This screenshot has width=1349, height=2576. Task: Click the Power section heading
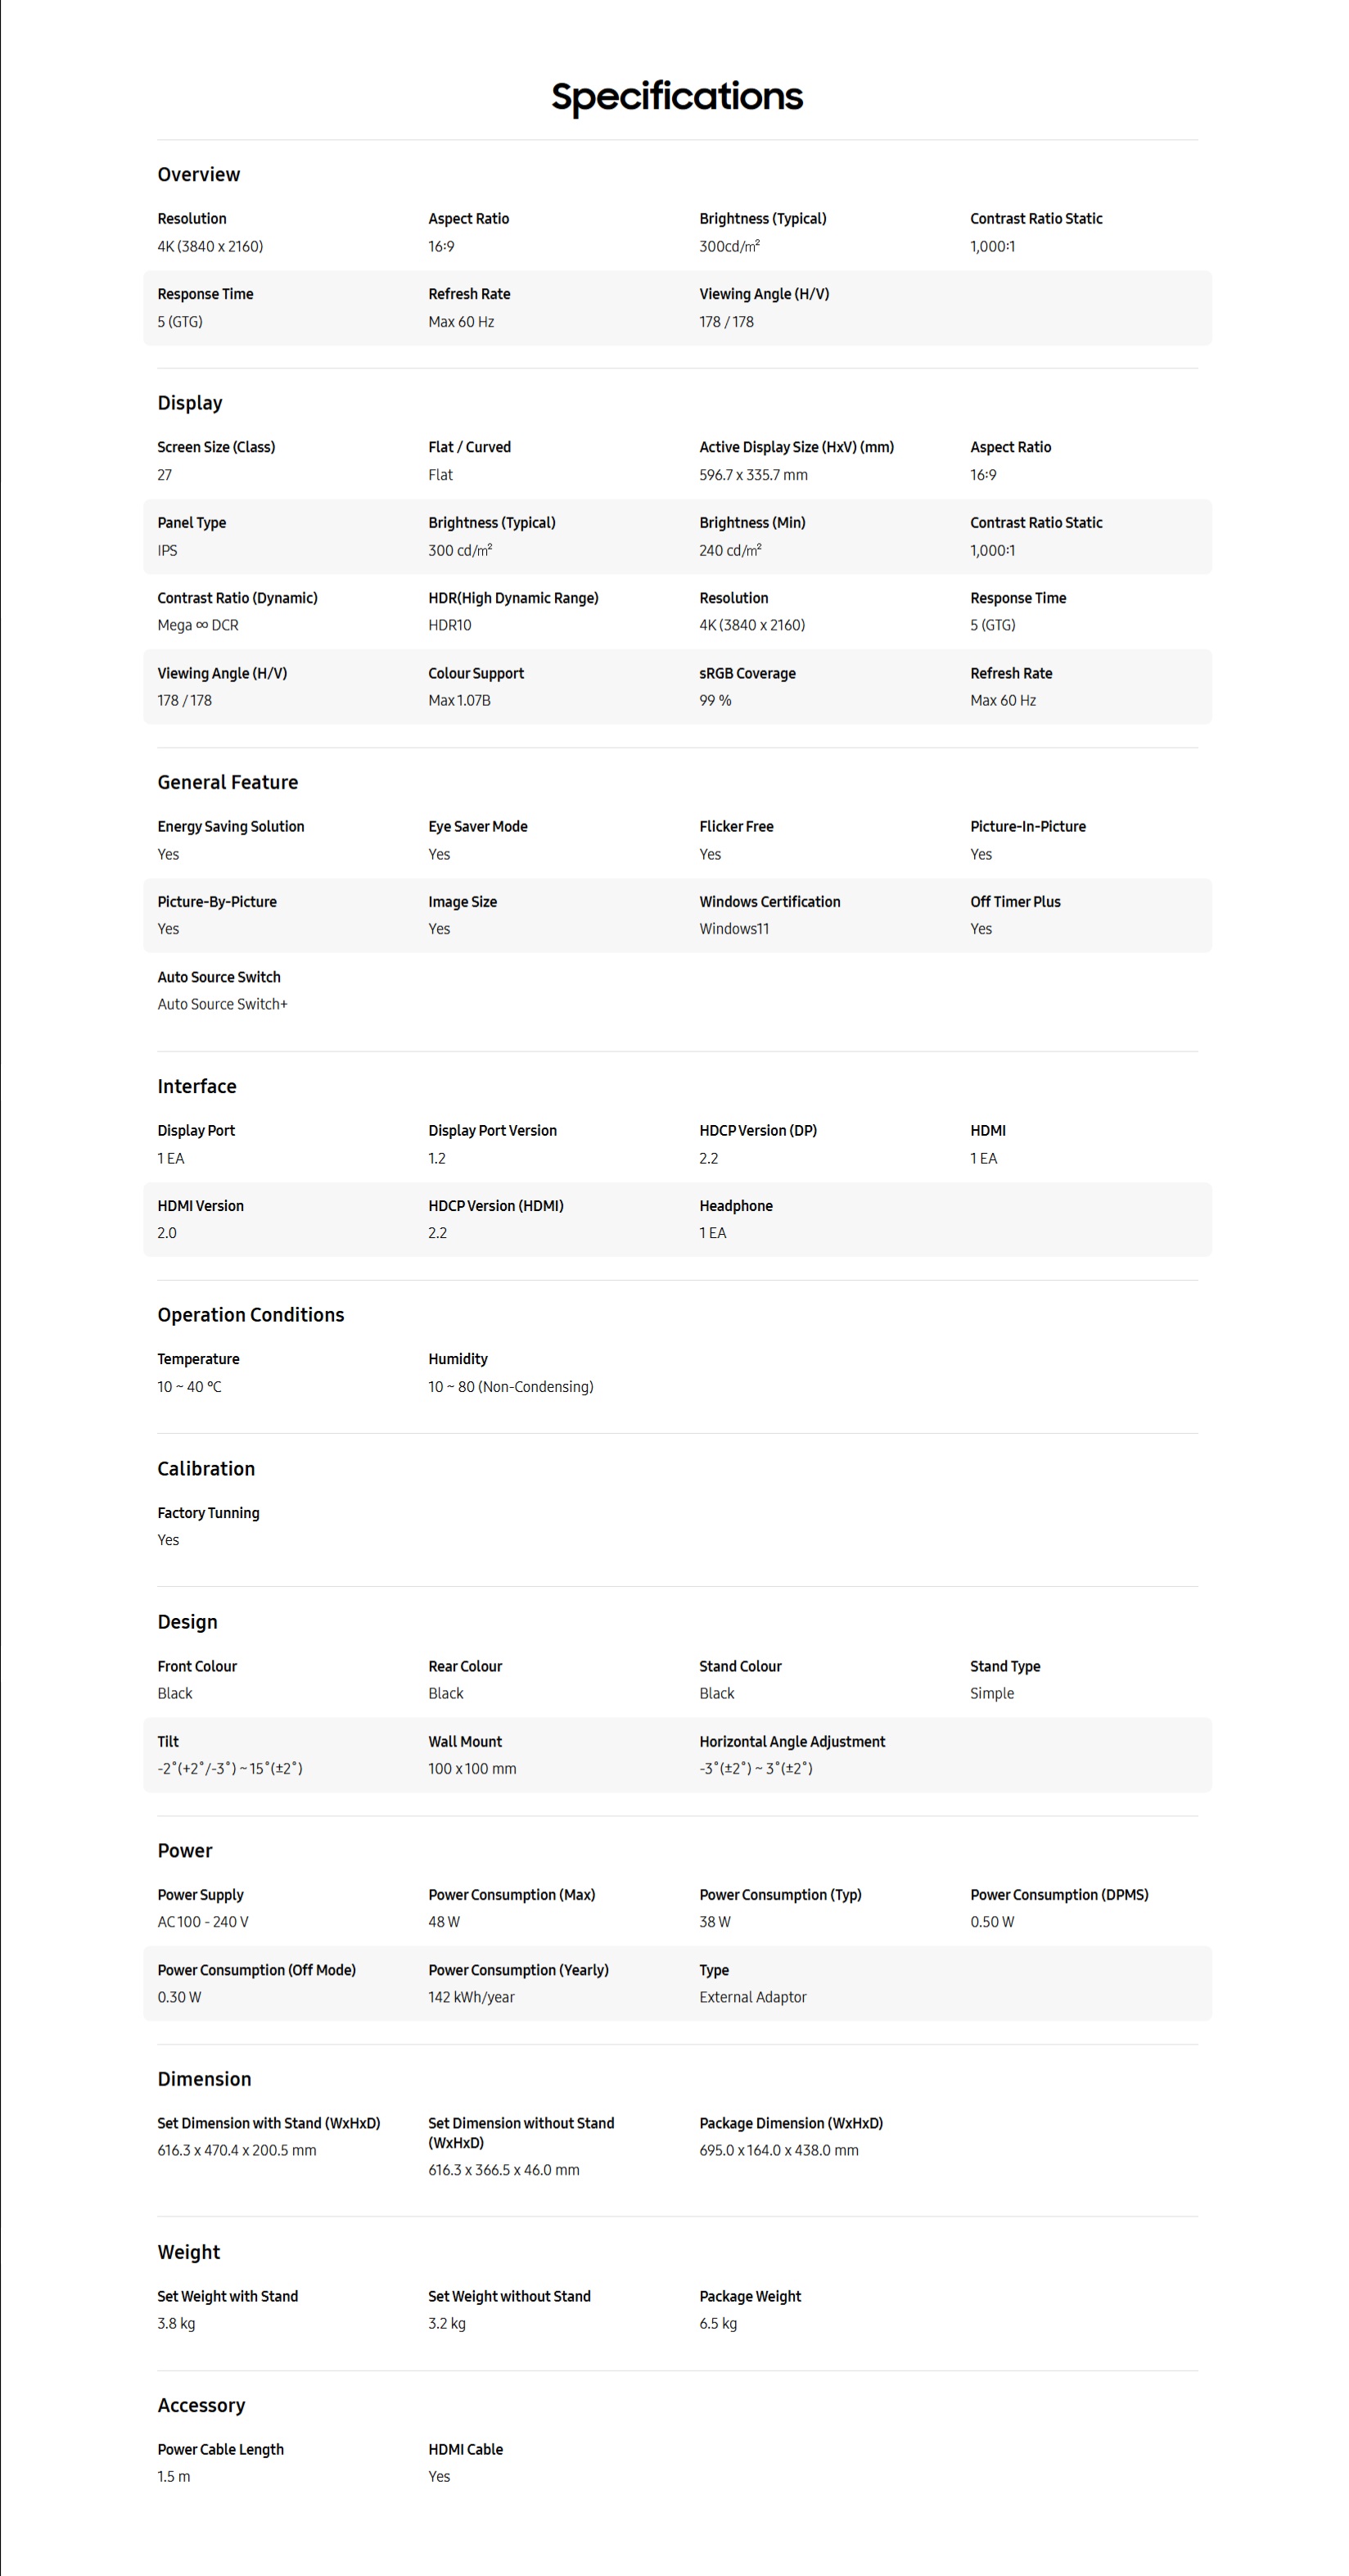[184, 1850]
